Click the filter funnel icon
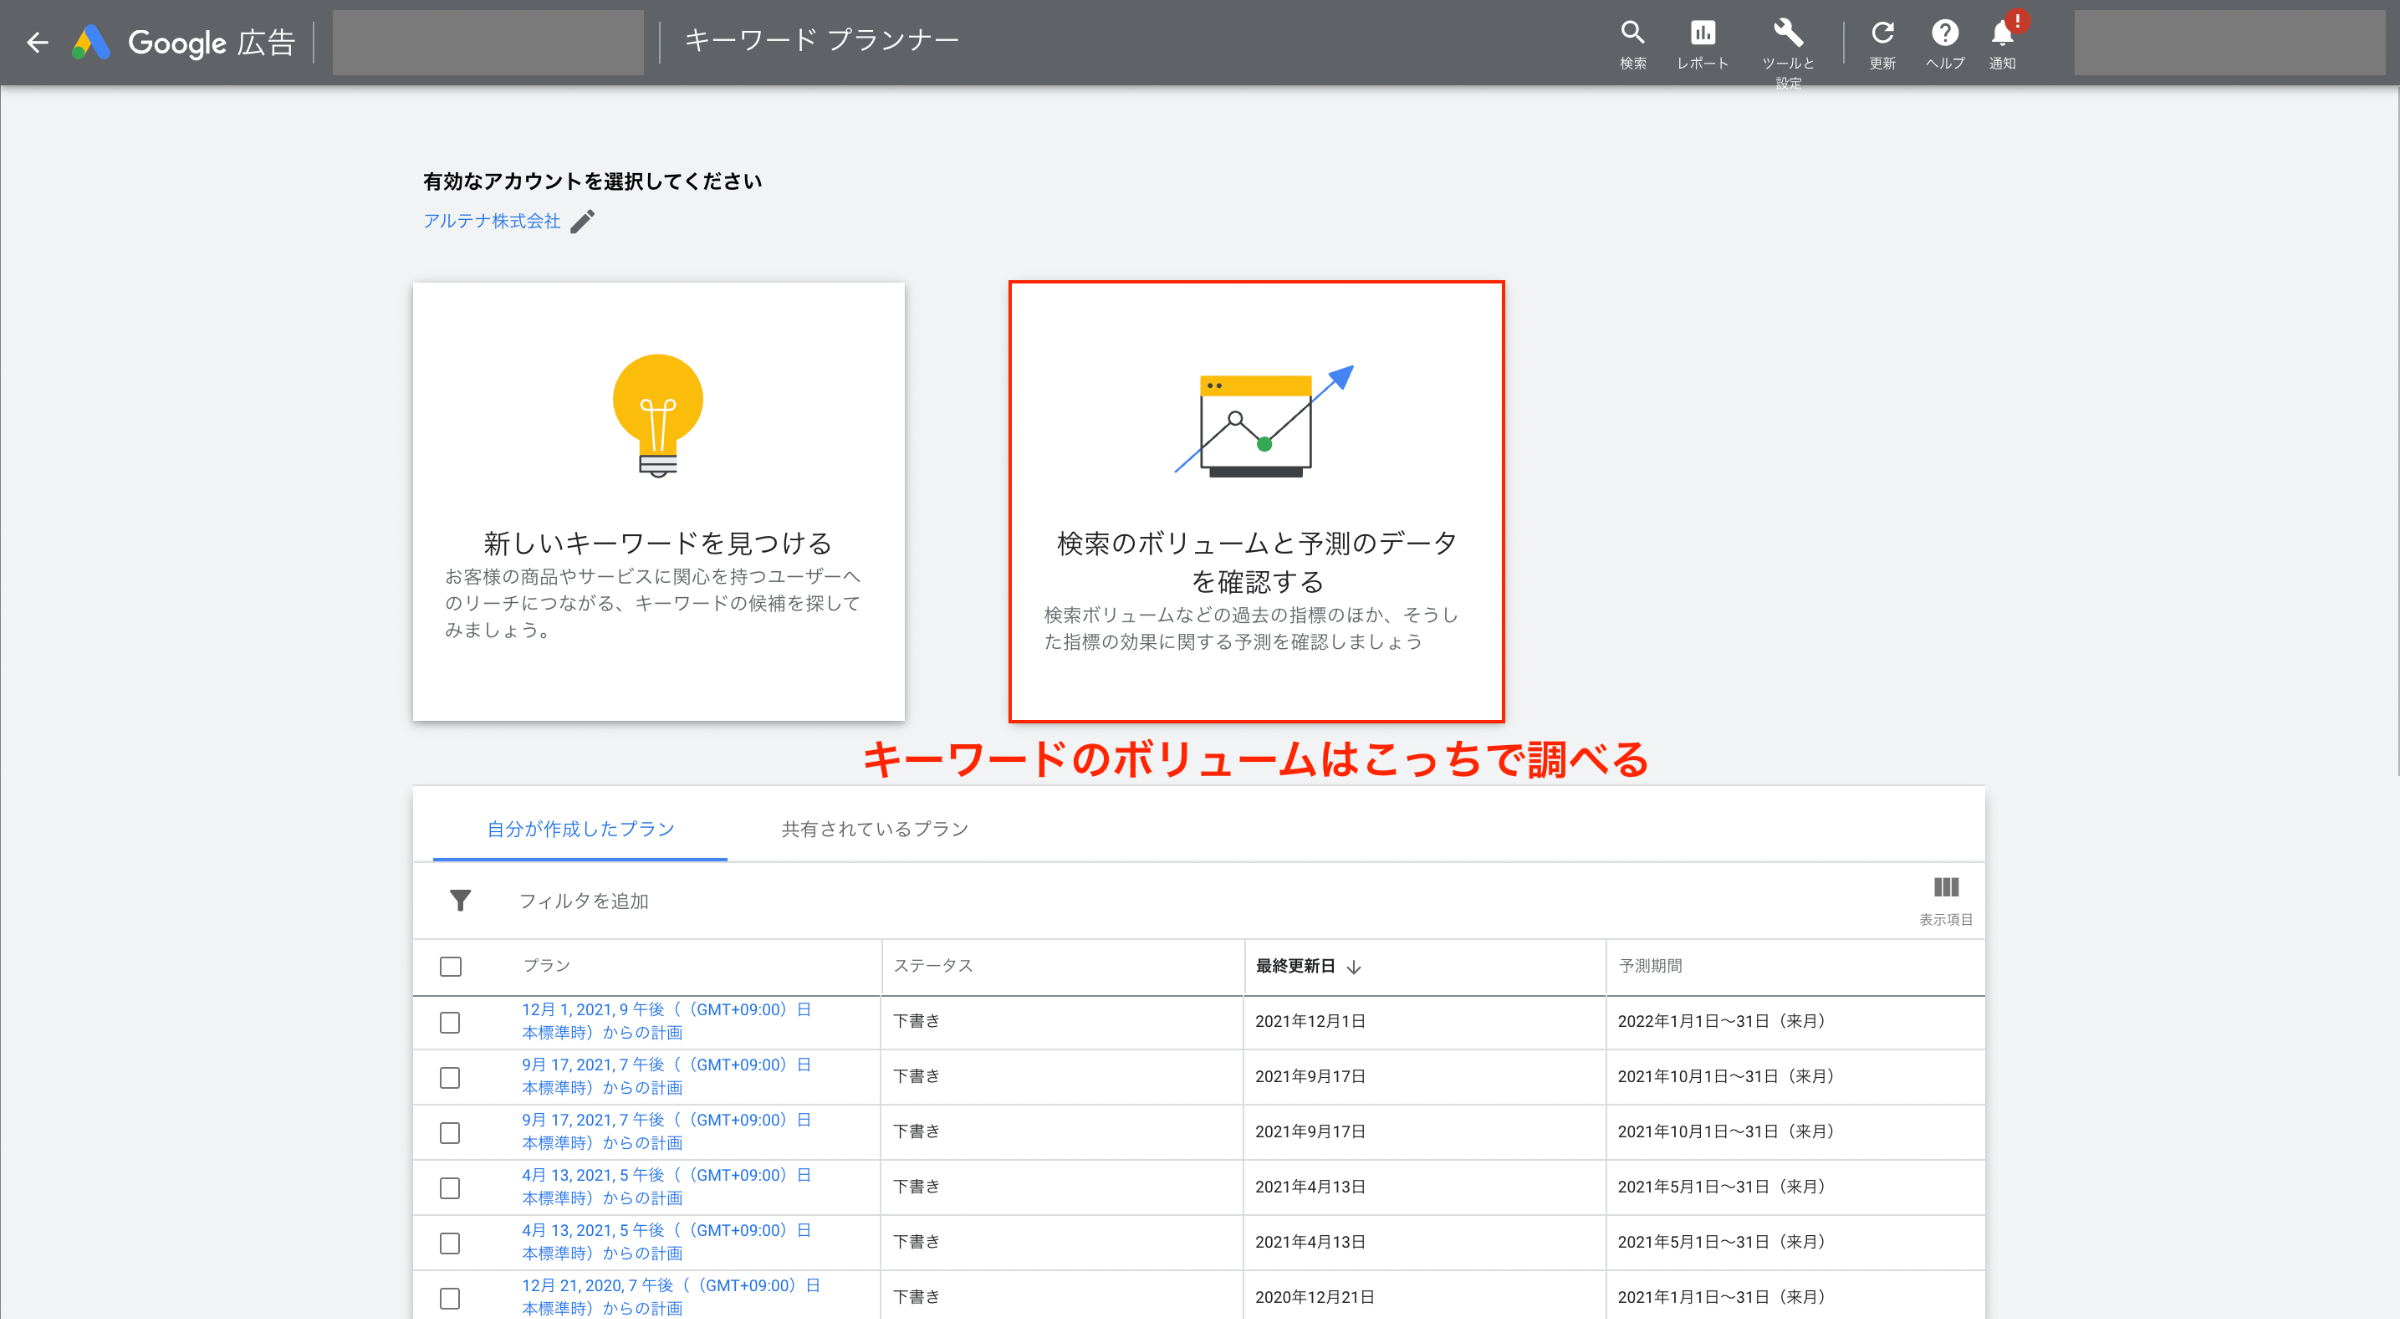The image size is (2400, 1319). click(x=460, y=901)
